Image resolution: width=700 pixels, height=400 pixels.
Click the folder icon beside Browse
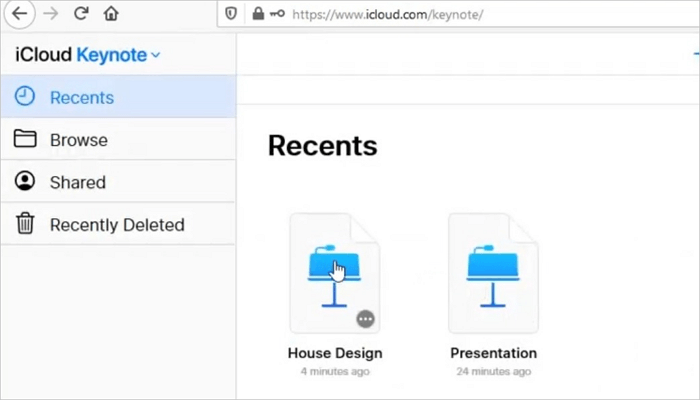pos(25,138)
